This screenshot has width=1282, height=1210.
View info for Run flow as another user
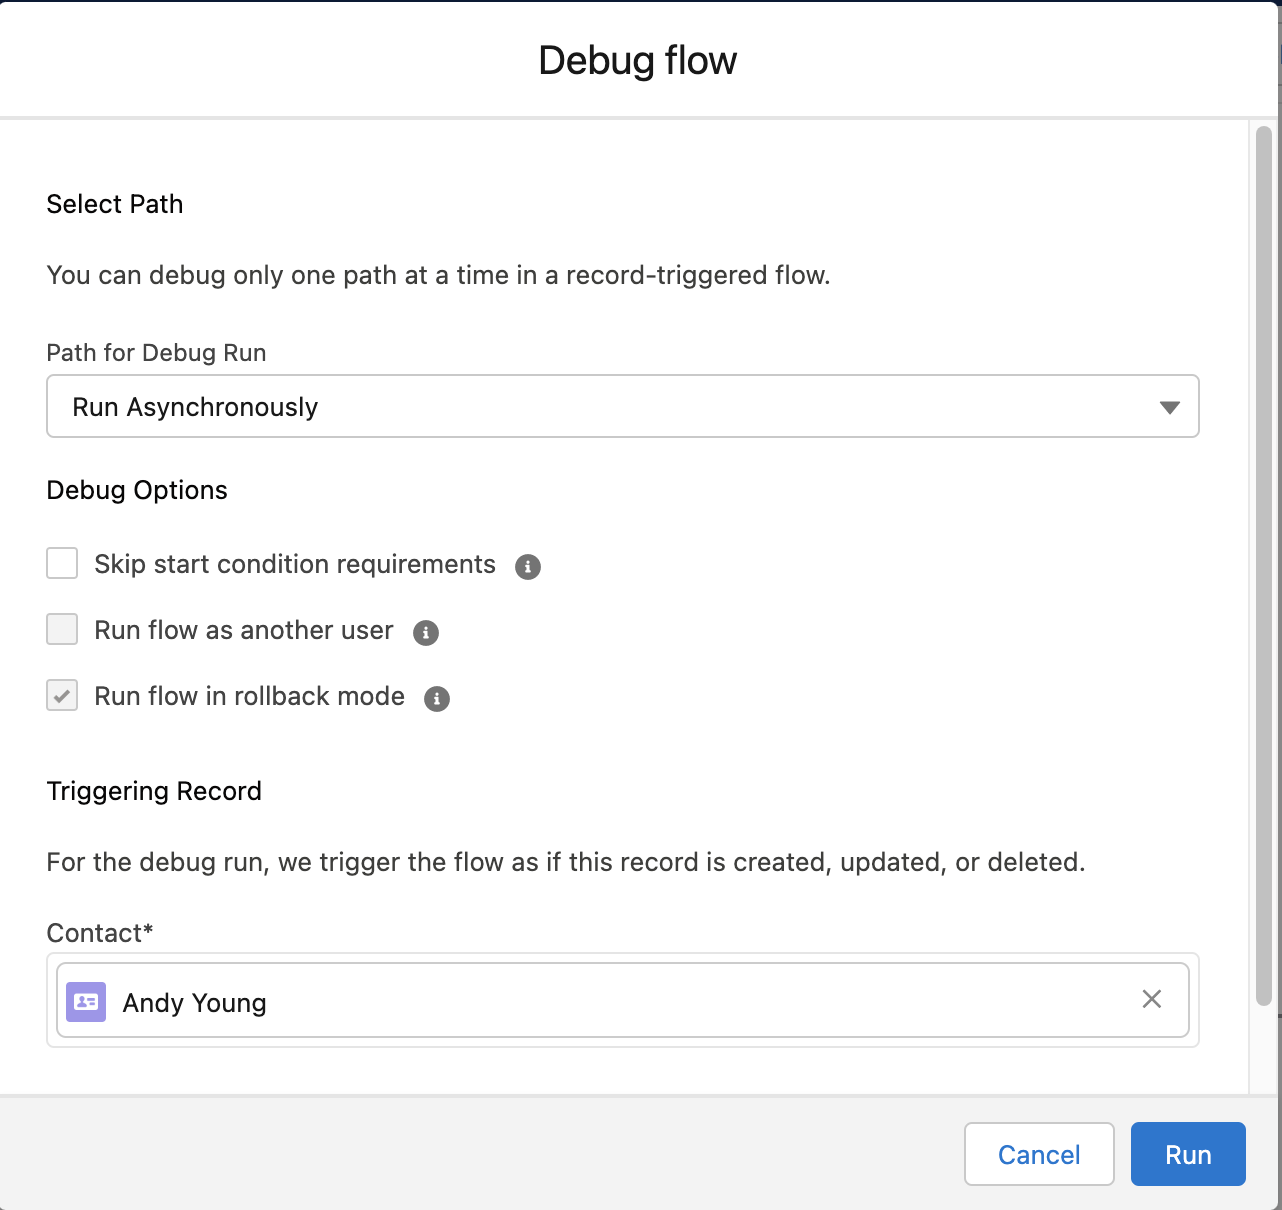(x=425, y=632)
